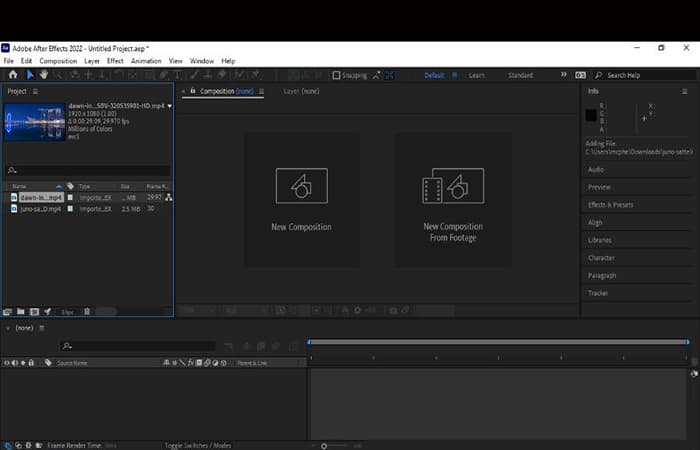Open the Composition menu

(58, 61)
